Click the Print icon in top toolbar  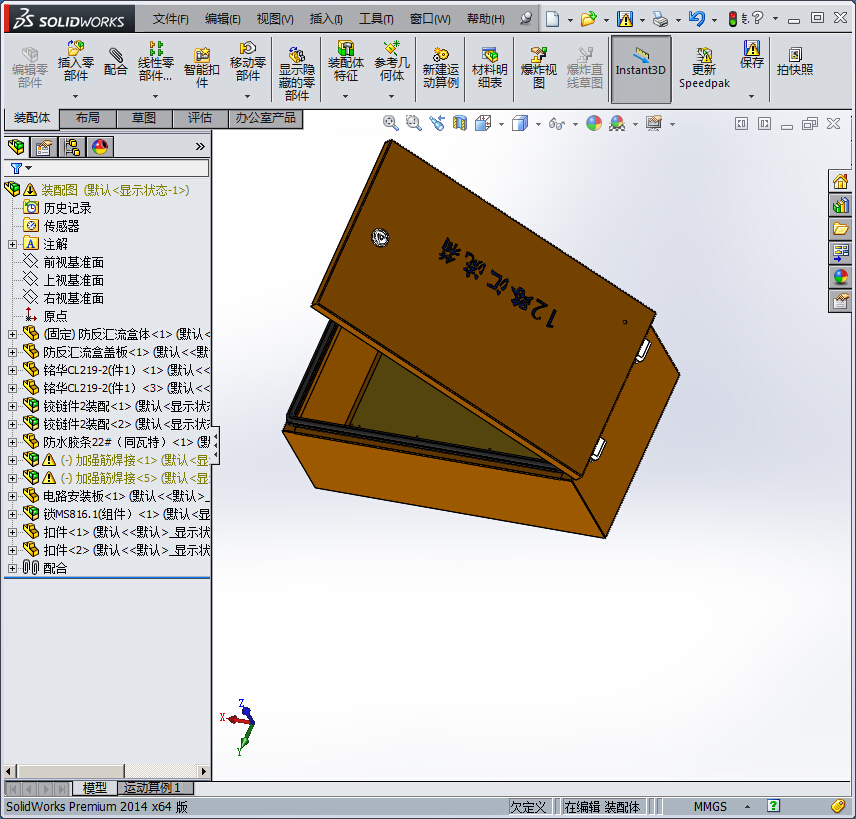click(x=660, y=20)
